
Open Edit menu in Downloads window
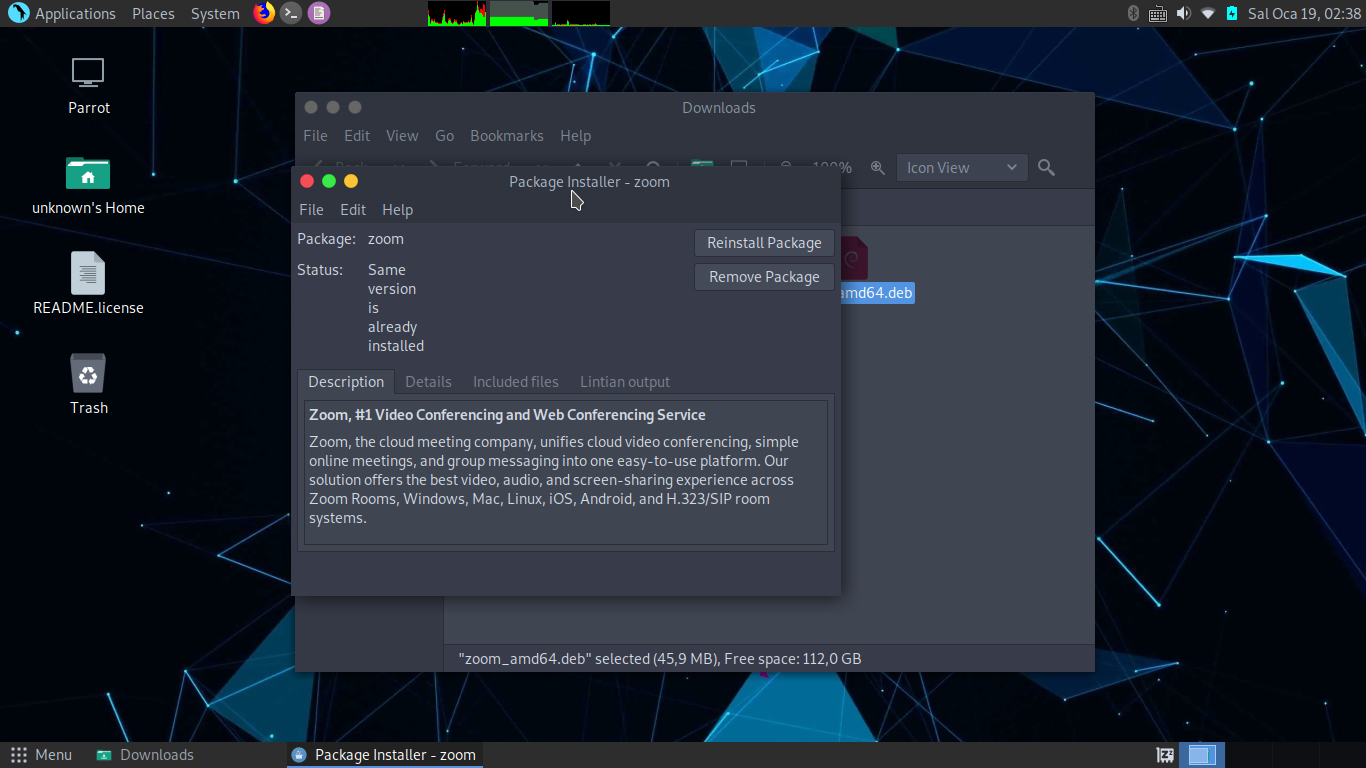[357, 136]
